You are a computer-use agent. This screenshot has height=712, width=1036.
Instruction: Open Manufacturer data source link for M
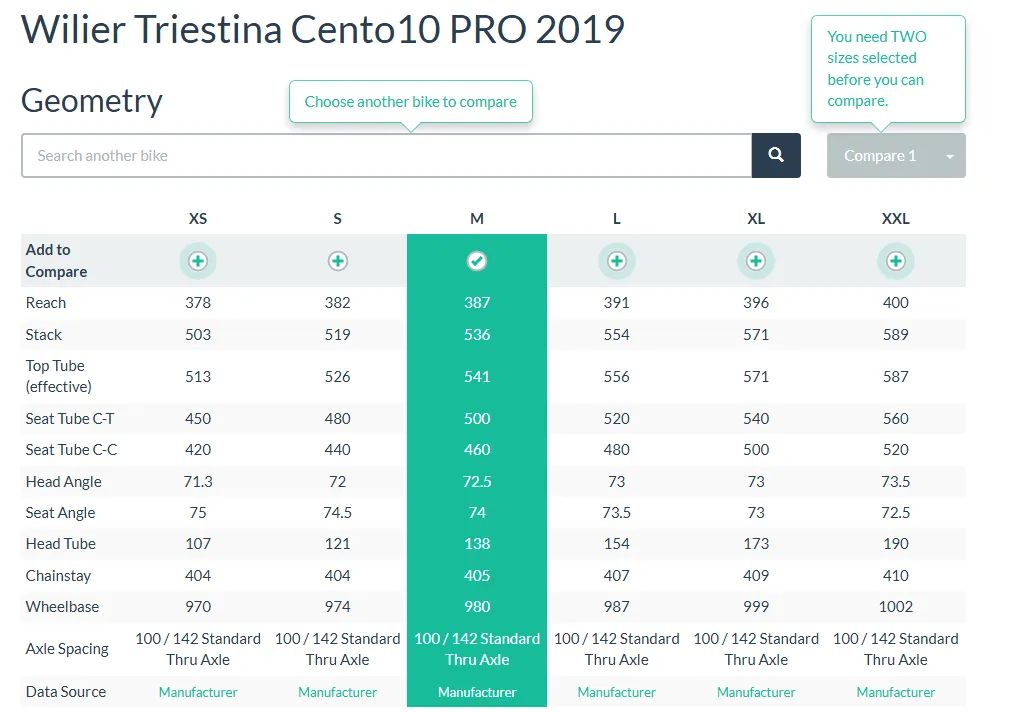click(x=477, y=692)
